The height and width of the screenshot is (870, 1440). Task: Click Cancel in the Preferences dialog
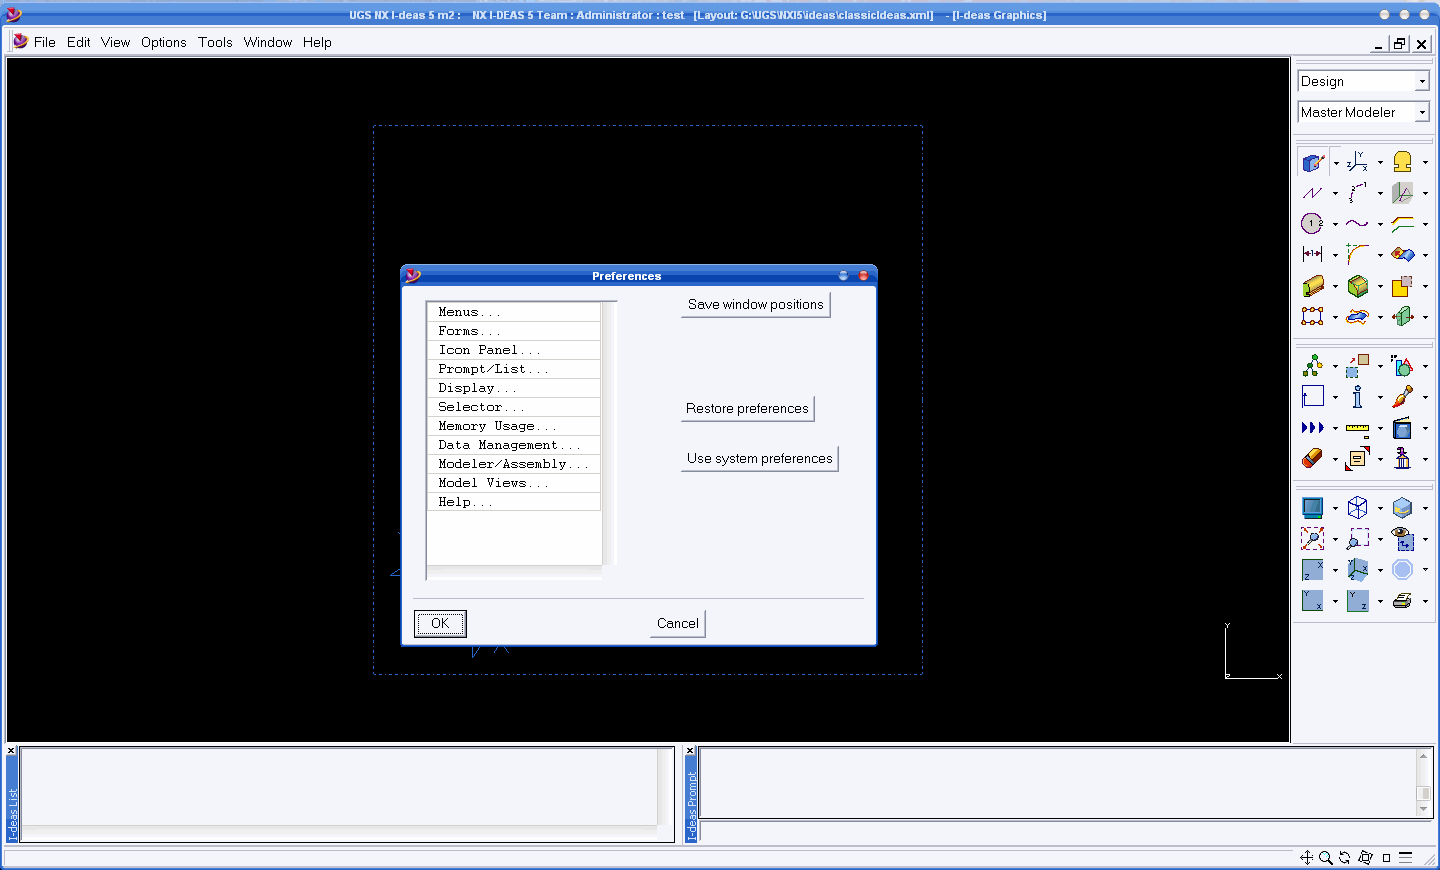(x=678, y=623)
